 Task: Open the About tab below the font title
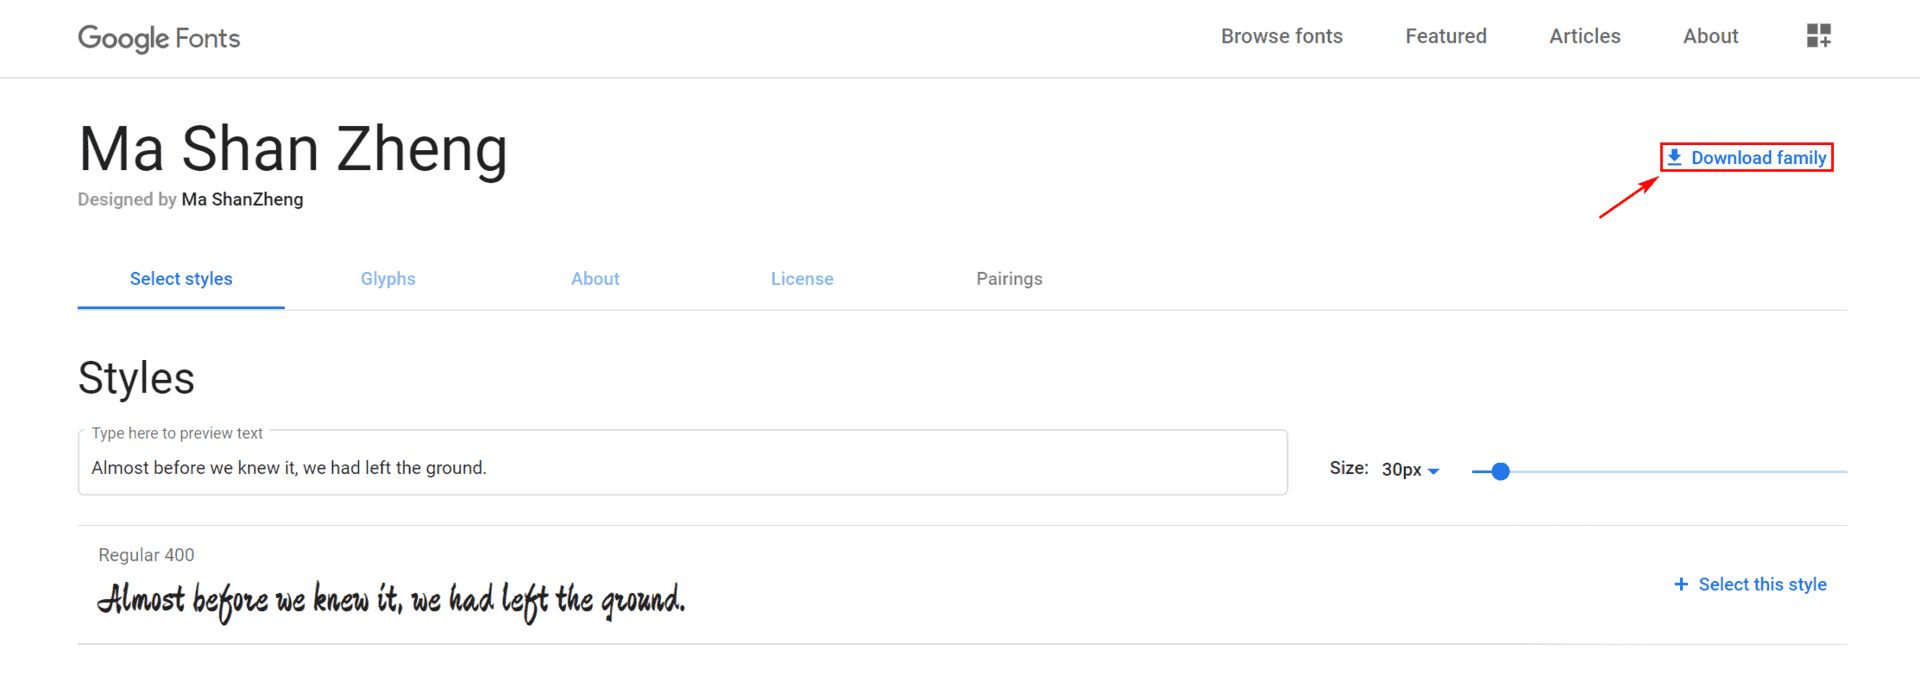[x=595, y=279]
